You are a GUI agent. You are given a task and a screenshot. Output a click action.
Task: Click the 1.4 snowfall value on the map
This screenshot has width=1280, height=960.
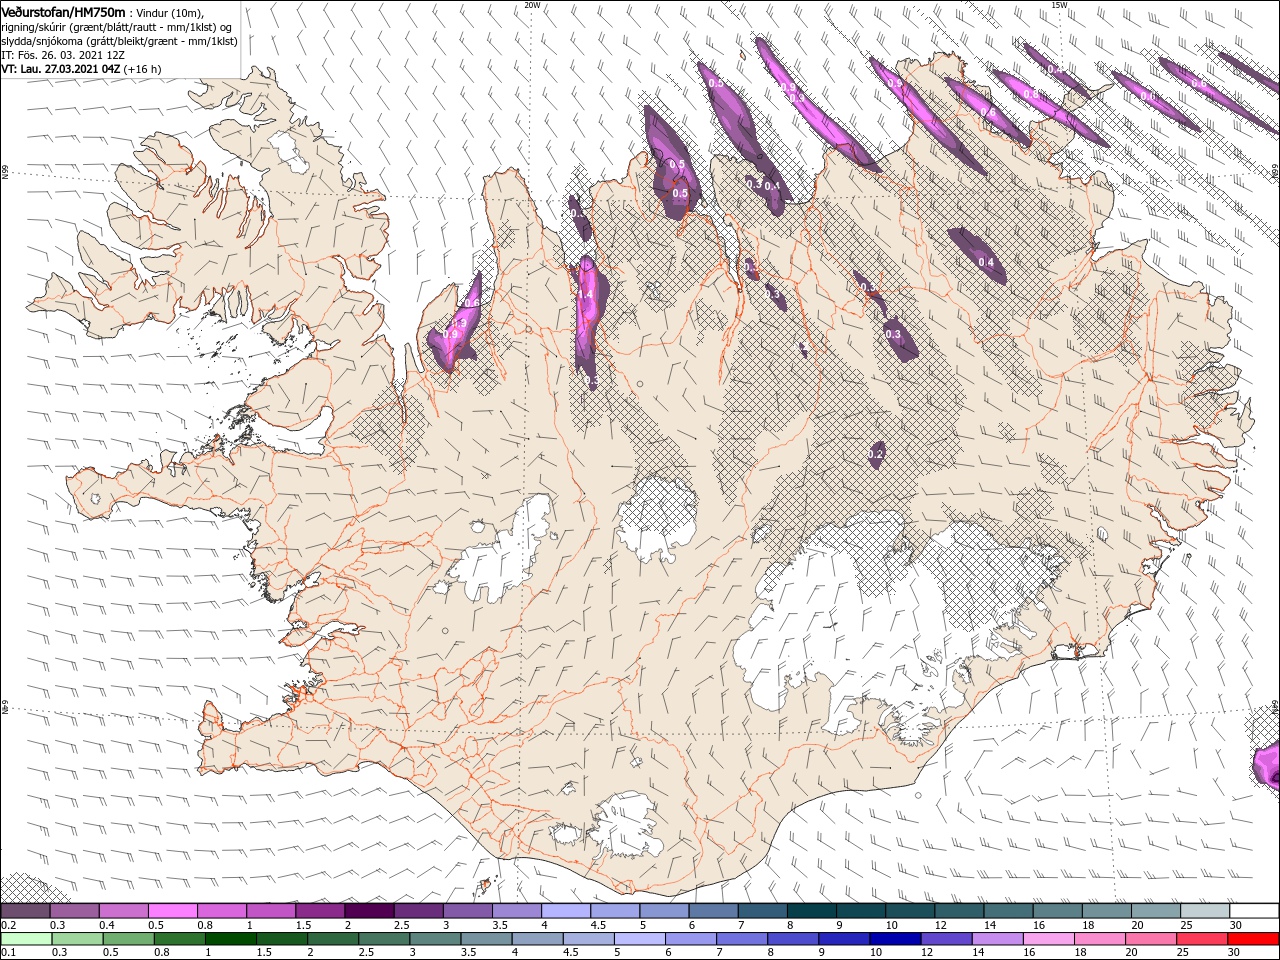586,294
